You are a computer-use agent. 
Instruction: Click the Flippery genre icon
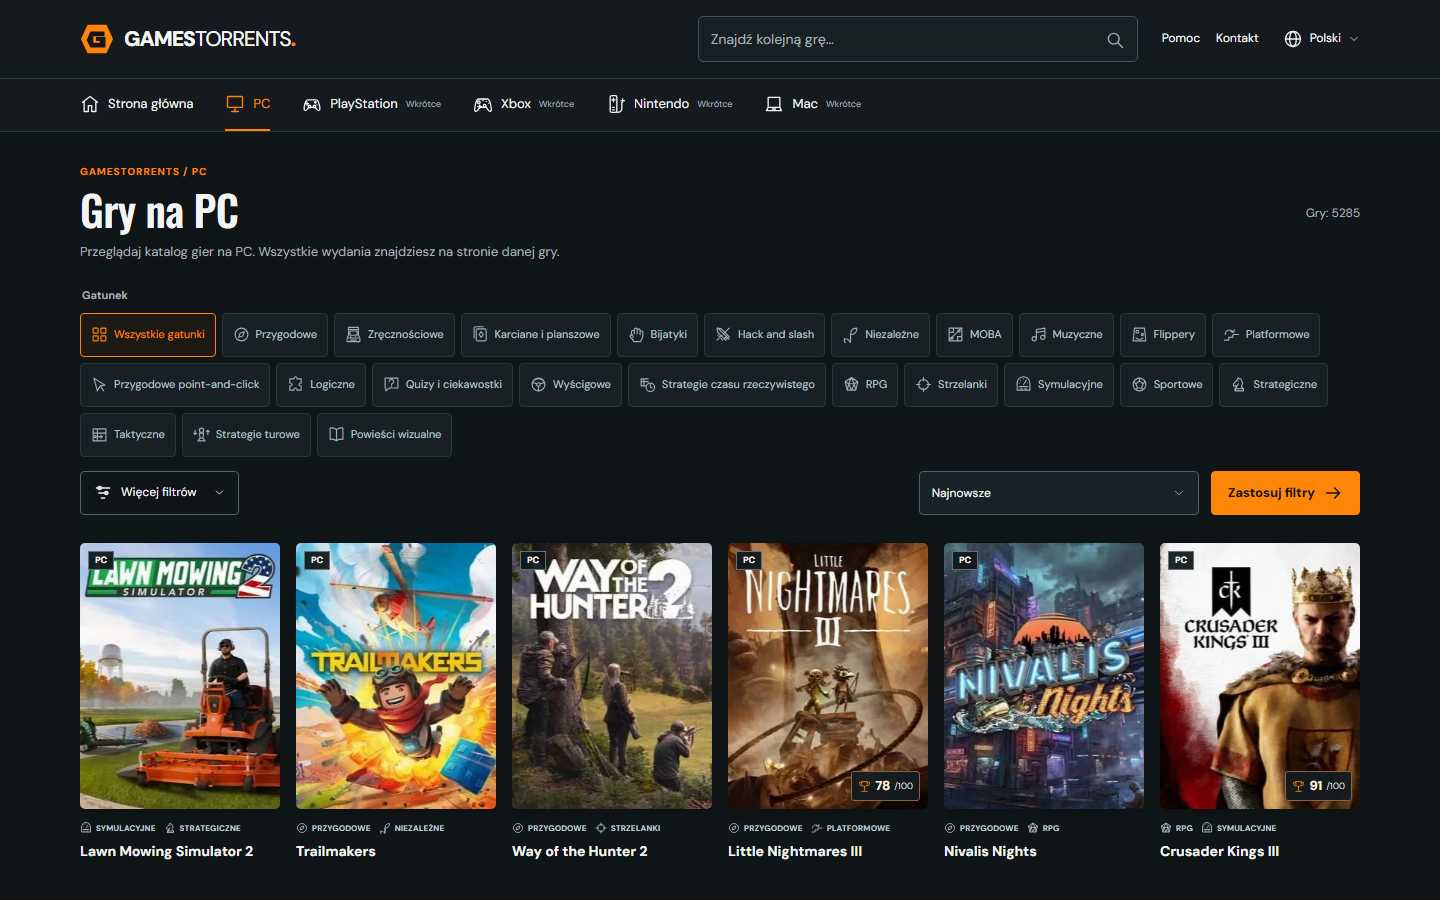tap(1140, 335)
